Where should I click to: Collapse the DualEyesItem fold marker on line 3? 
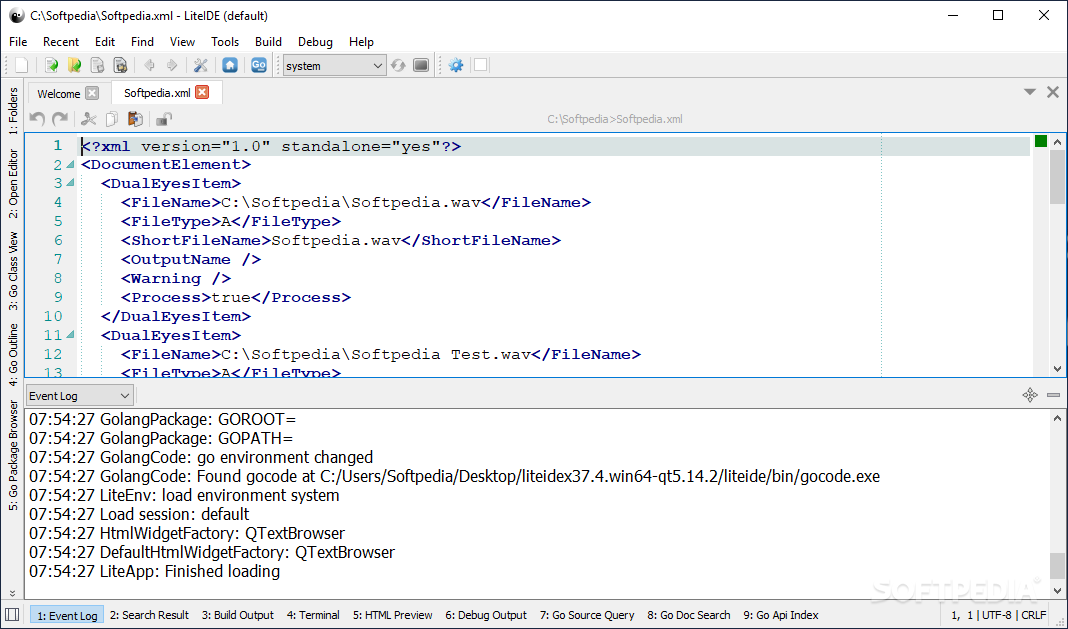point(70,183)
